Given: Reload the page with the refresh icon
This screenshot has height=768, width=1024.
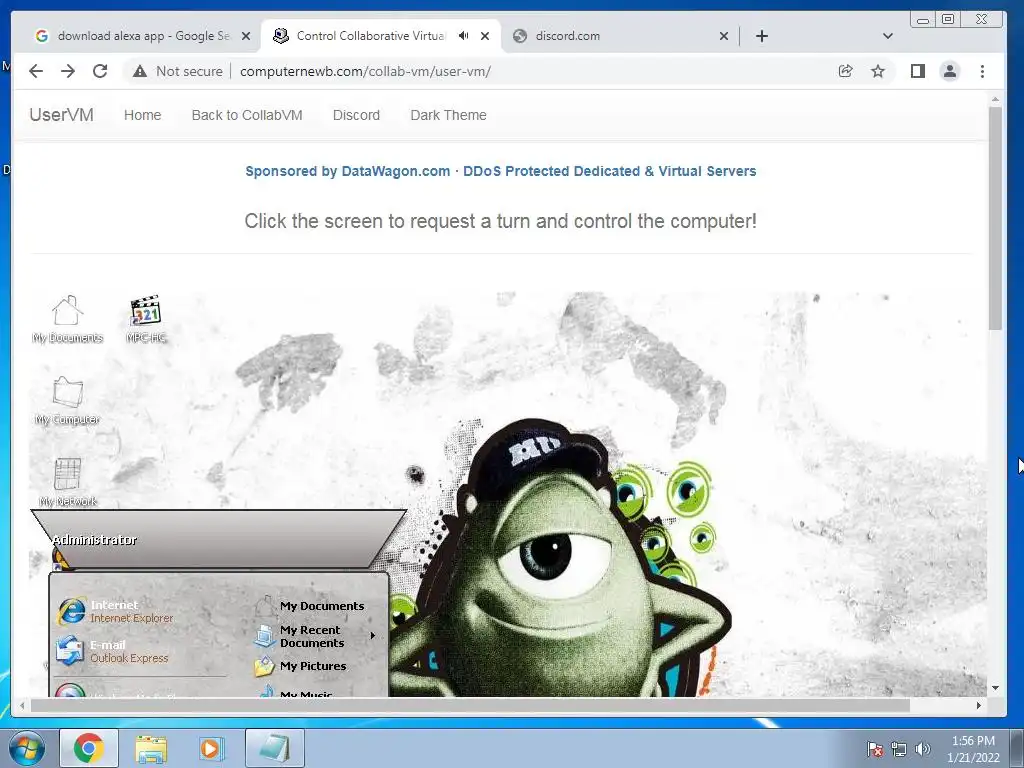Looking at the screenshot, I should pyautogui.click(x=100, y=71).
